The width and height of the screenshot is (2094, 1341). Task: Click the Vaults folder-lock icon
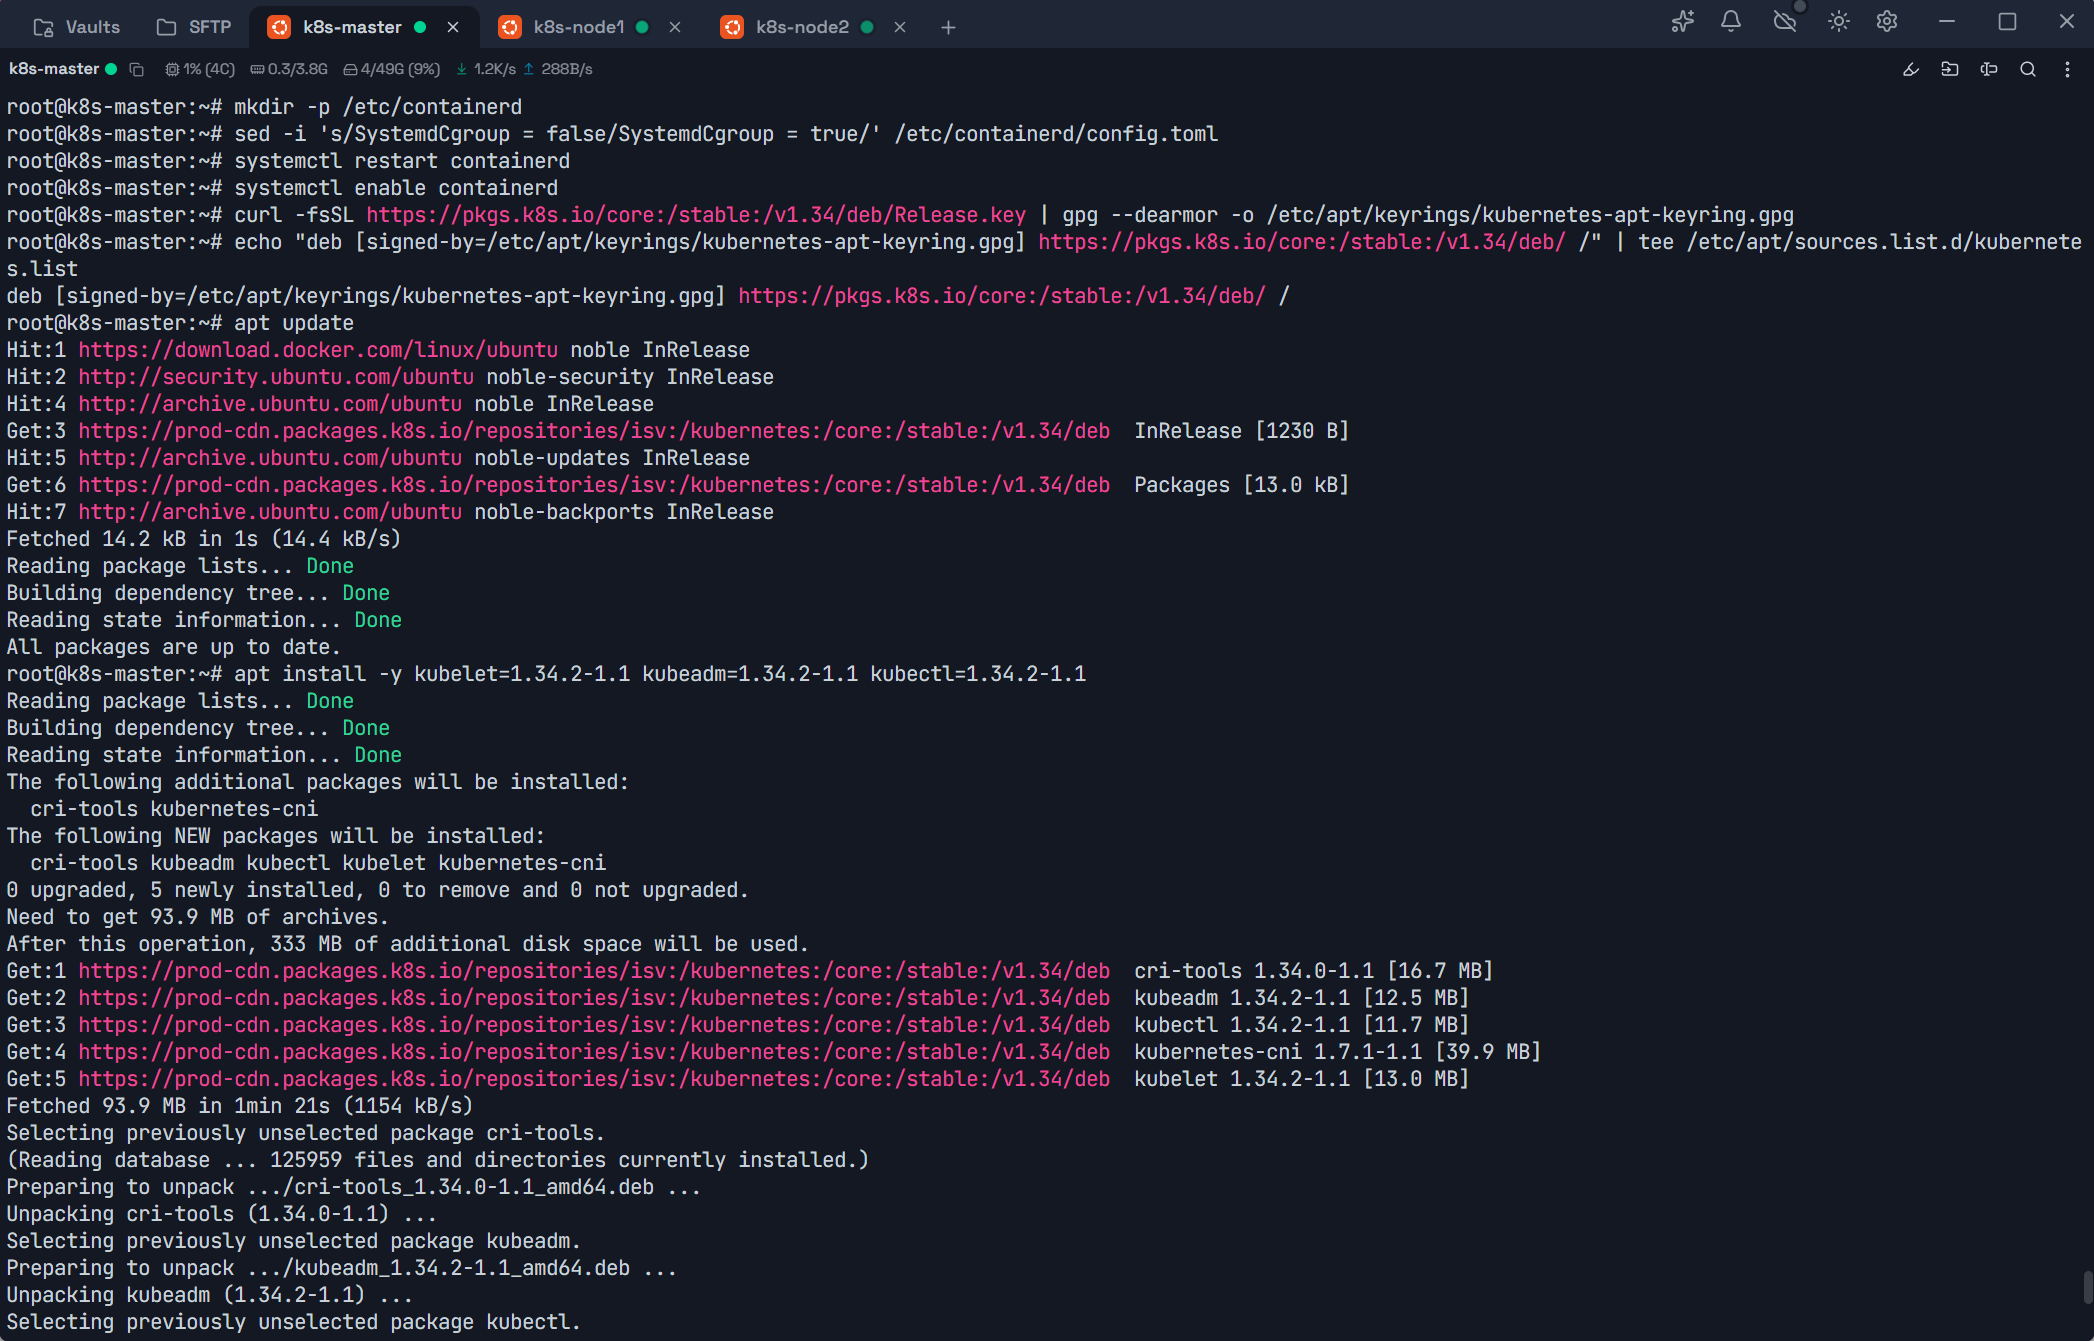[x=43, y=27]
